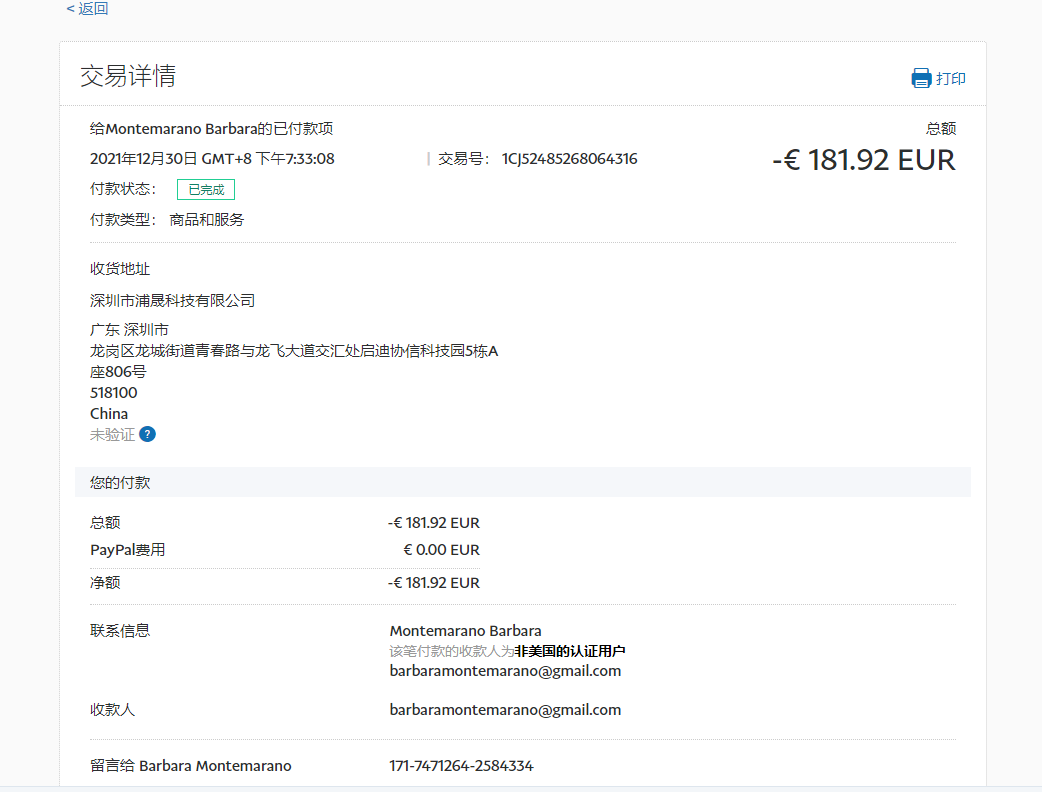Click the bold 非美国的认证用户 text
This screenshot has height=792, width=1042.
coord(570,651)
